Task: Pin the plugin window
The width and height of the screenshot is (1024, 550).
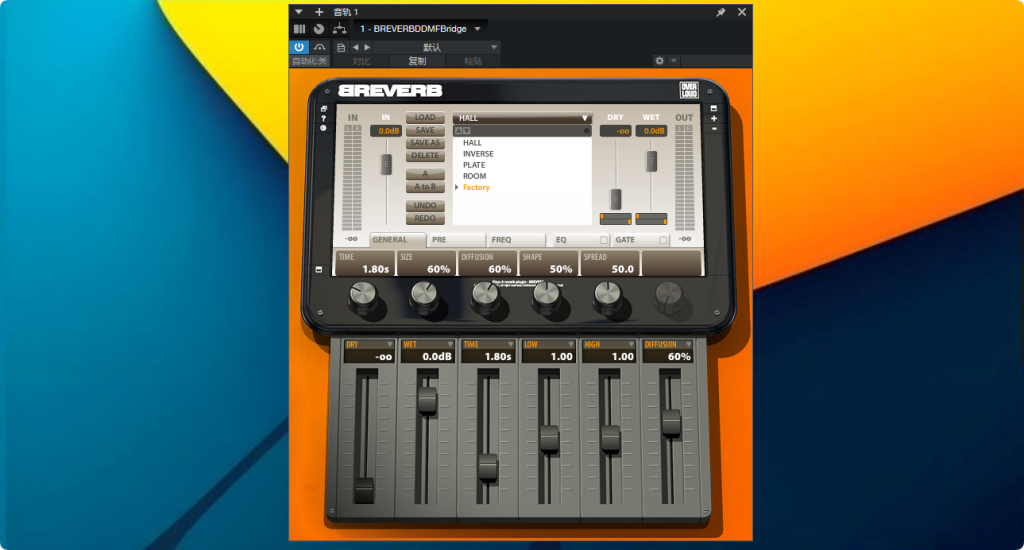Action: [x=721, y=12]
